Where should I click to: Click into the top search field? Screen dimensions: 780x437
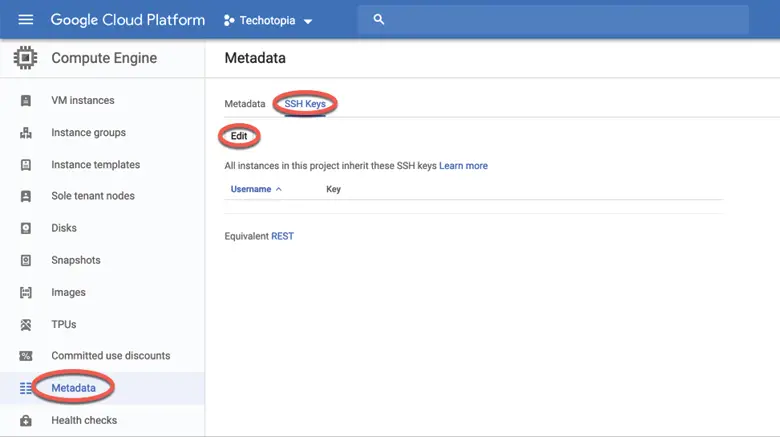[560, 20]
